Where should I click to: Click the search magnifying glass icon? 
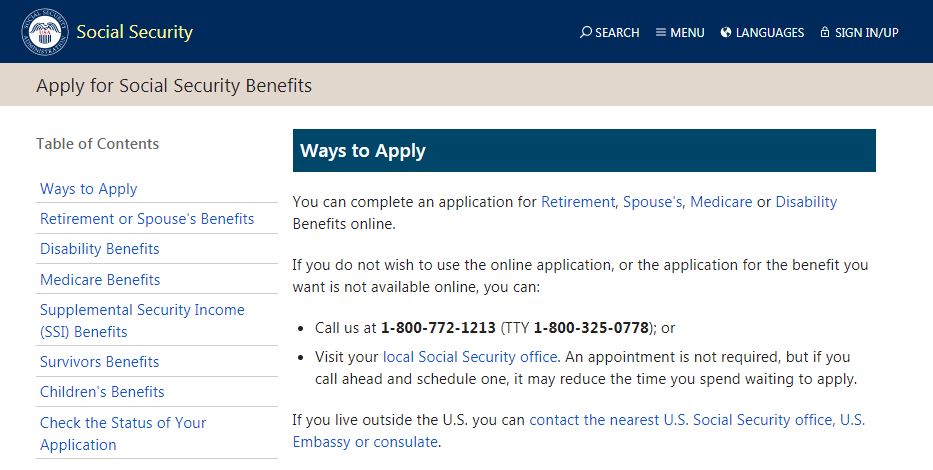click(x=586, y=32)
